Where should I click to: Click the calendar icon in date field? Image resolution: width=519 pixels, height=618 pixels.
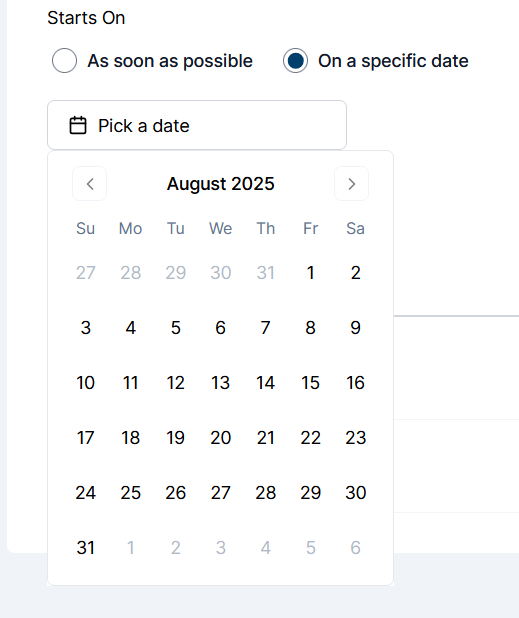(78, 125)
